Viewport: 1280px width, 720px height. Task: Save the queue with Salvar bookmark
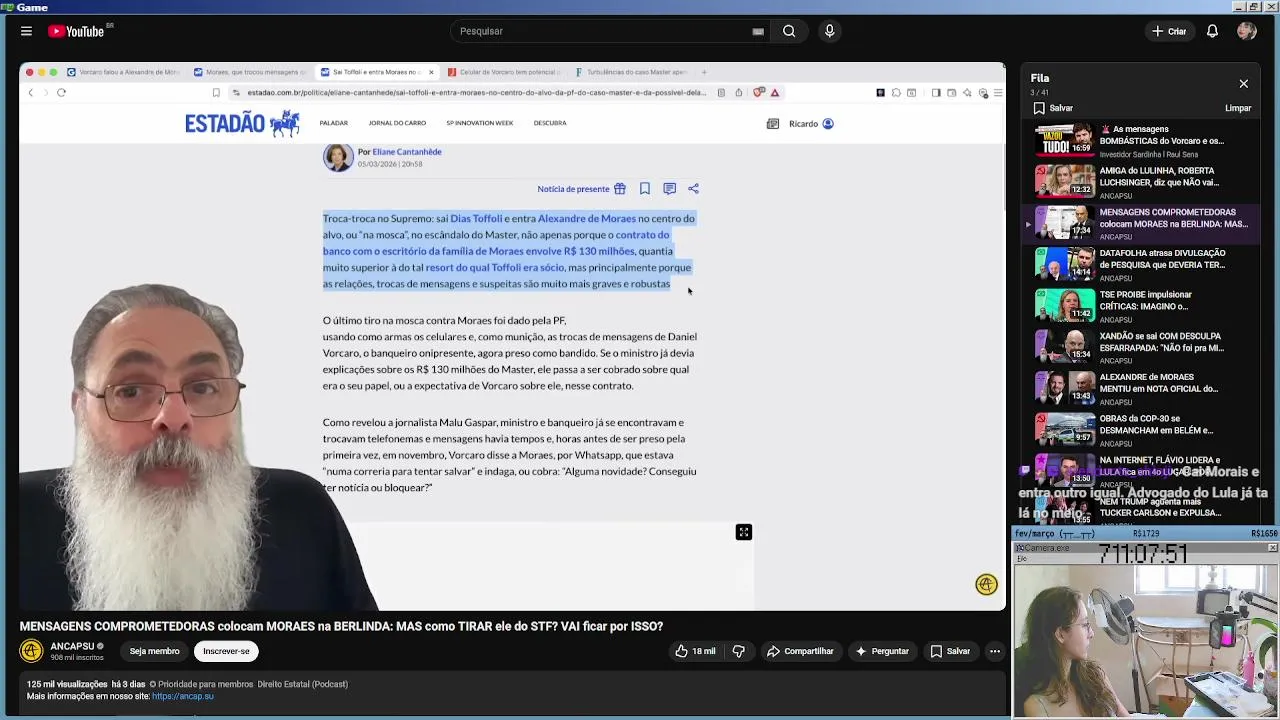1053,108
